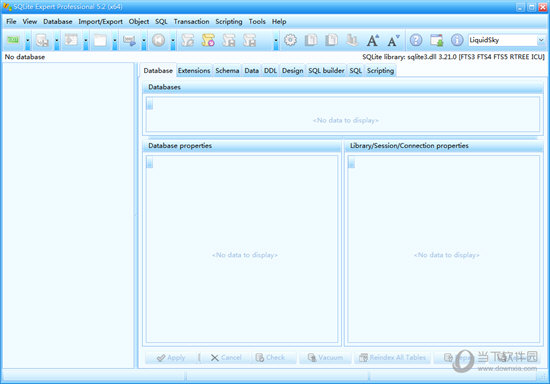550x384 pixels.
Task: Increase font size with the A up-arrow icon
Action: point(373,40)
